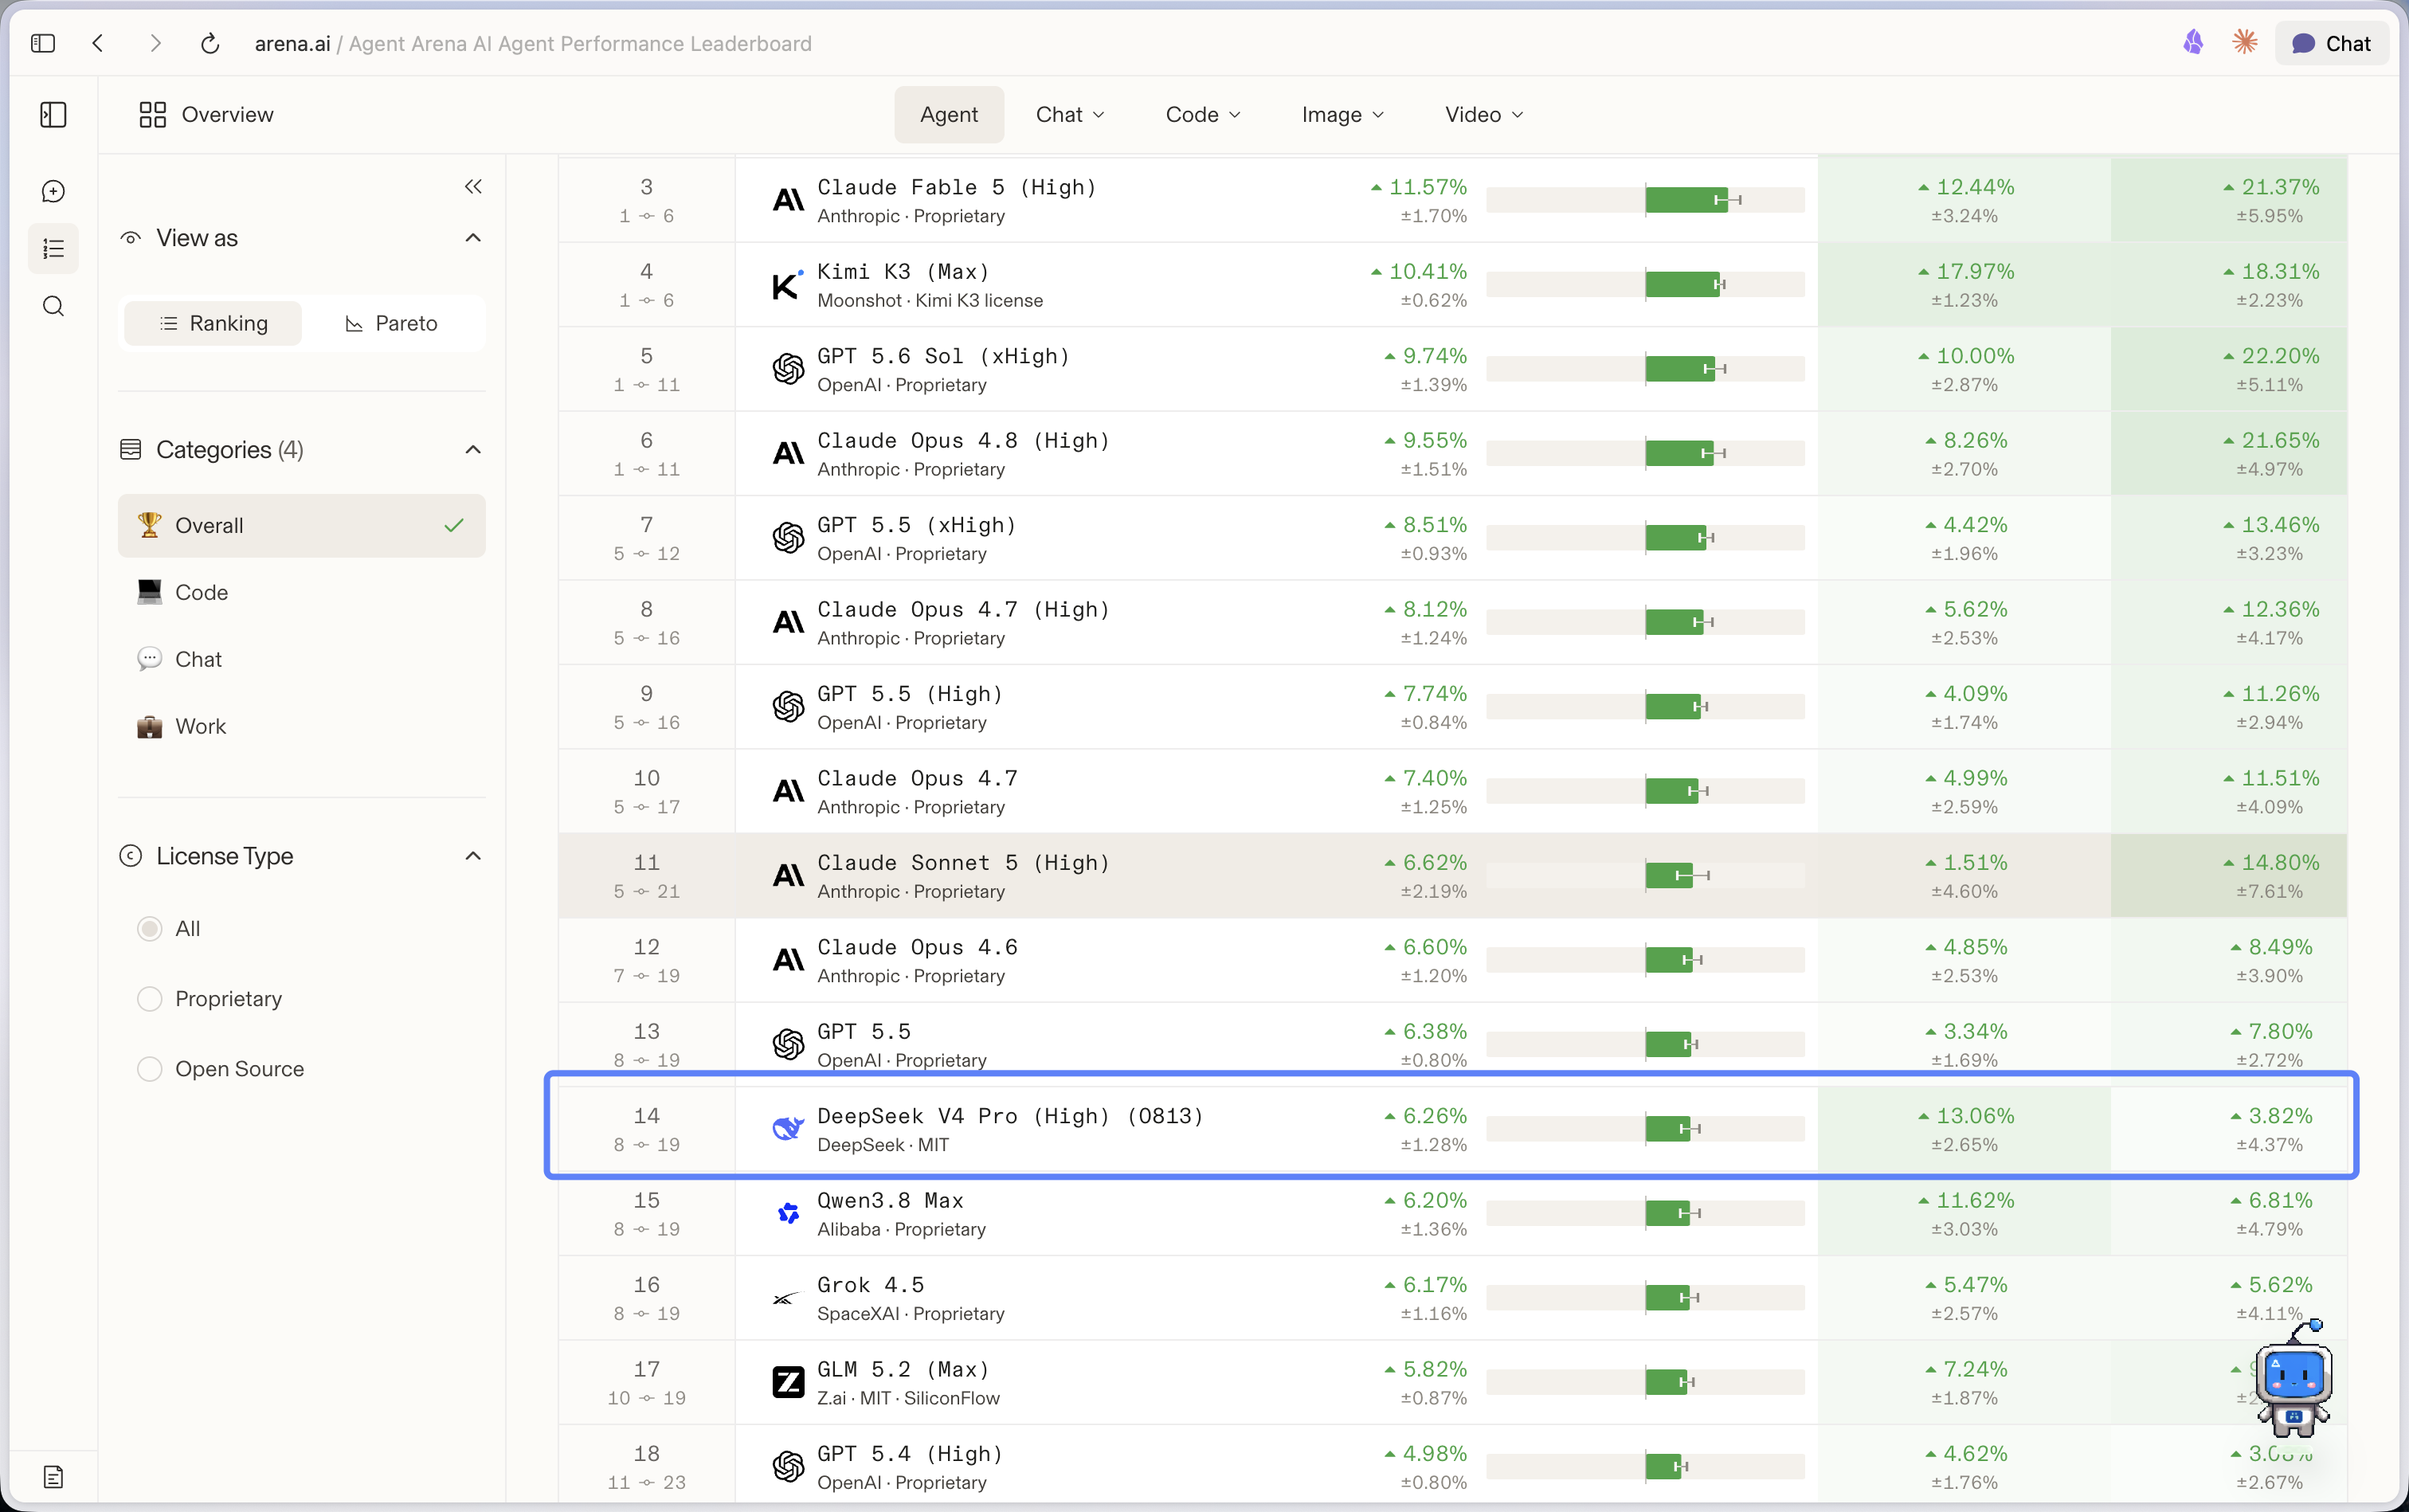Open the Overview page
Viewport: 2409px width, 1512px height.
[x=206, y=115]
